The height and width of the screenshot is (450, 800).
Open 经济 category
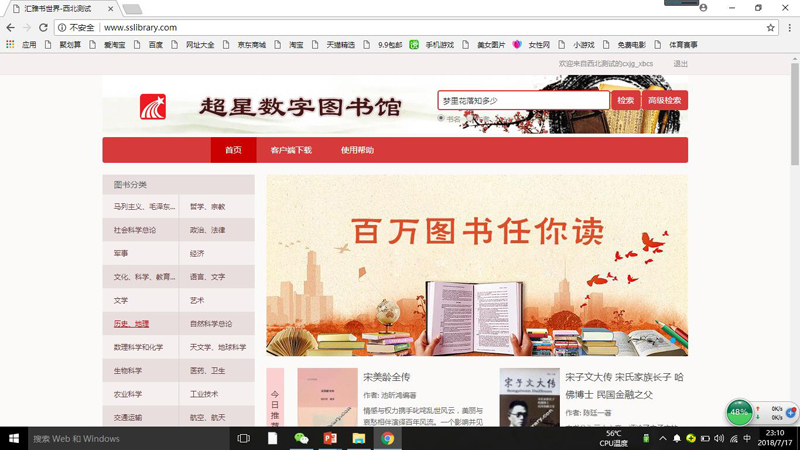(x=197, y=254)
